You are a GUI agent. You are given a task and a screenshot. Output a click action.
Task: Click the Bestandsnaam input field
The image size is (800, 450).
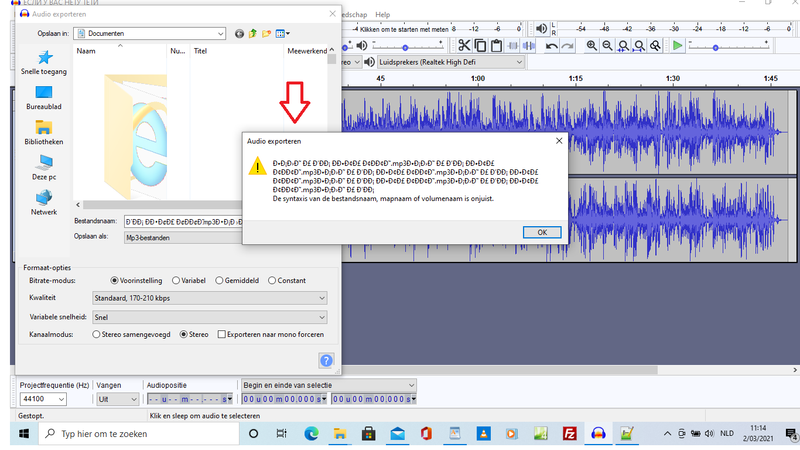182,220
